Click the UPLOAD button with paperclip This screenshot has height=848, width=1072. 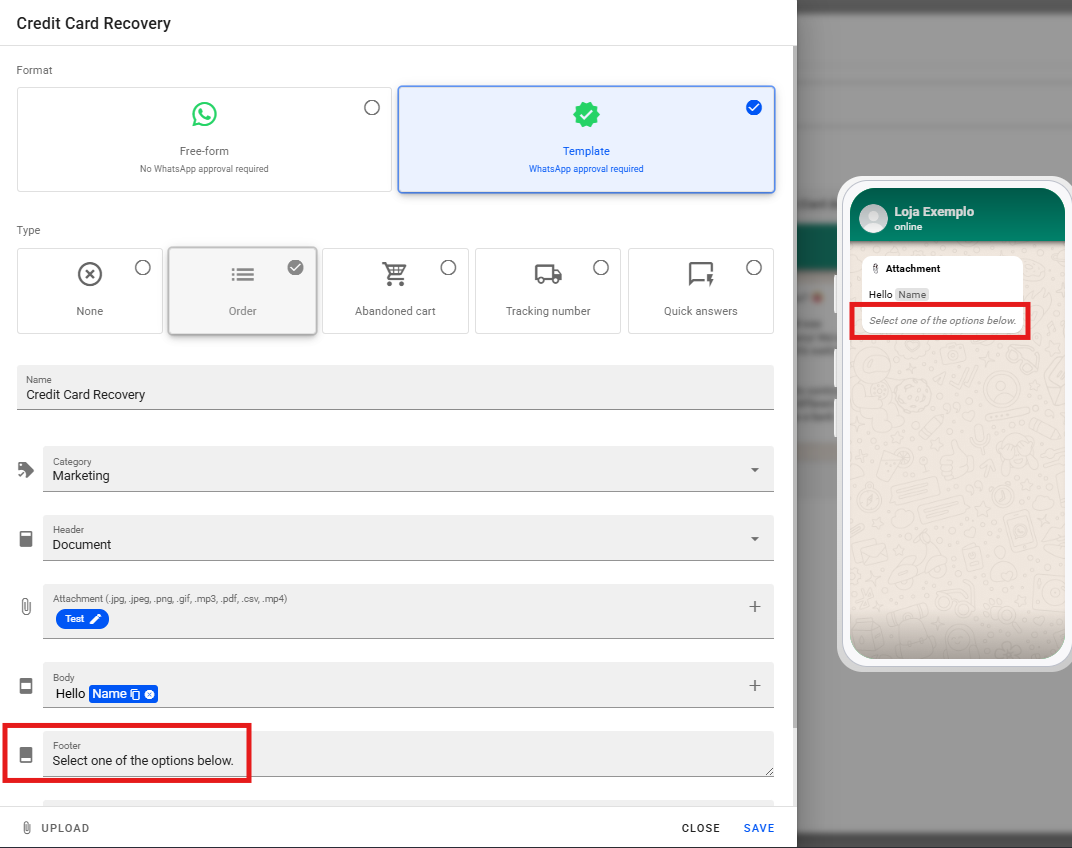[56, 828]
